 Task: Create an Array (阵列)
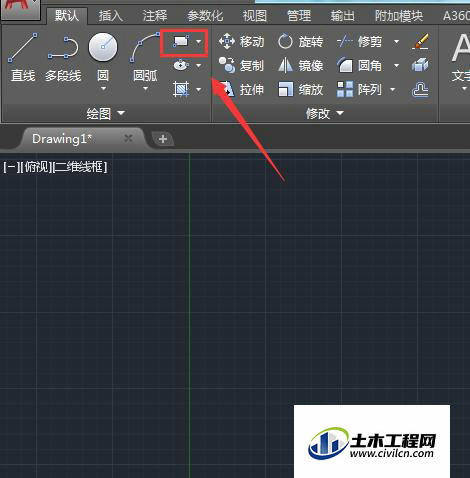click(359, 89)
